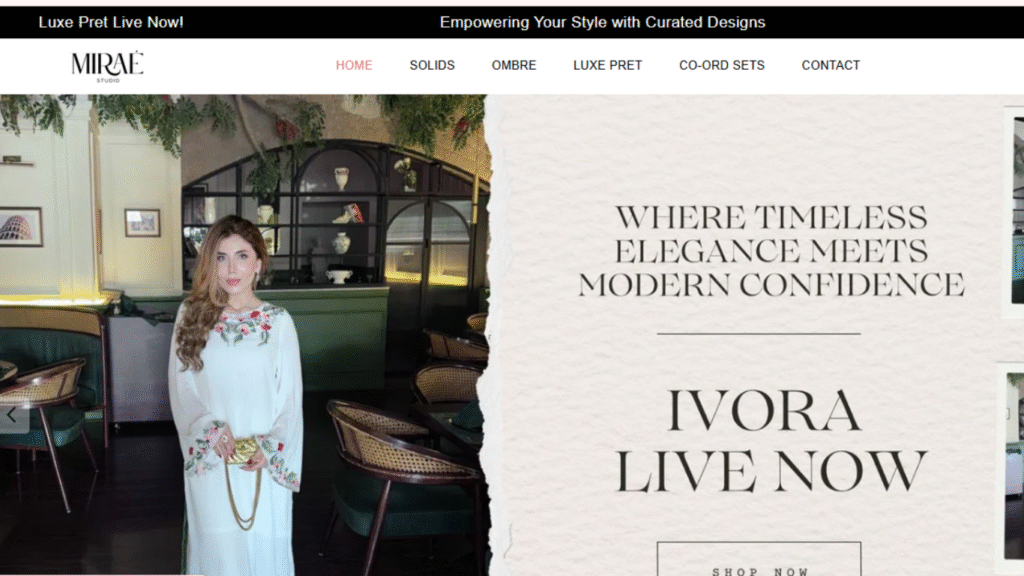Select Luxe Pret in the navigation bar
Image resolution: width=1024 pixels, height=576 pixels.
[x=607, y=65]
